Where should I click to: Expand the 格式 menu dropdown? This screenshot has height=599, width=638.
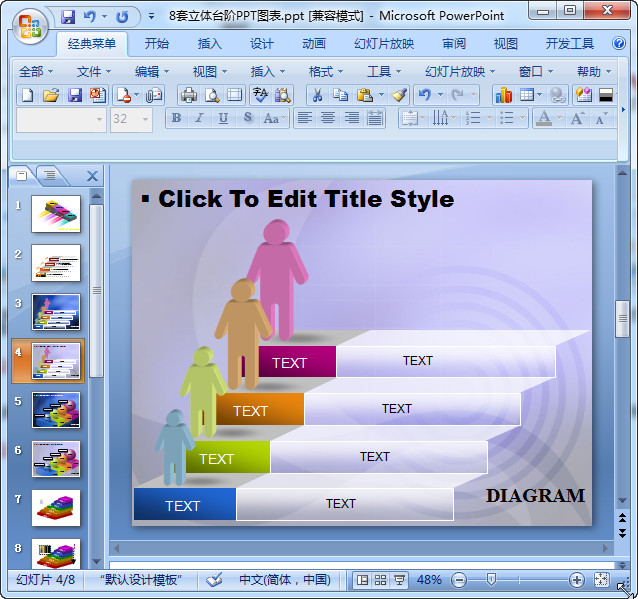coord(325,71)
